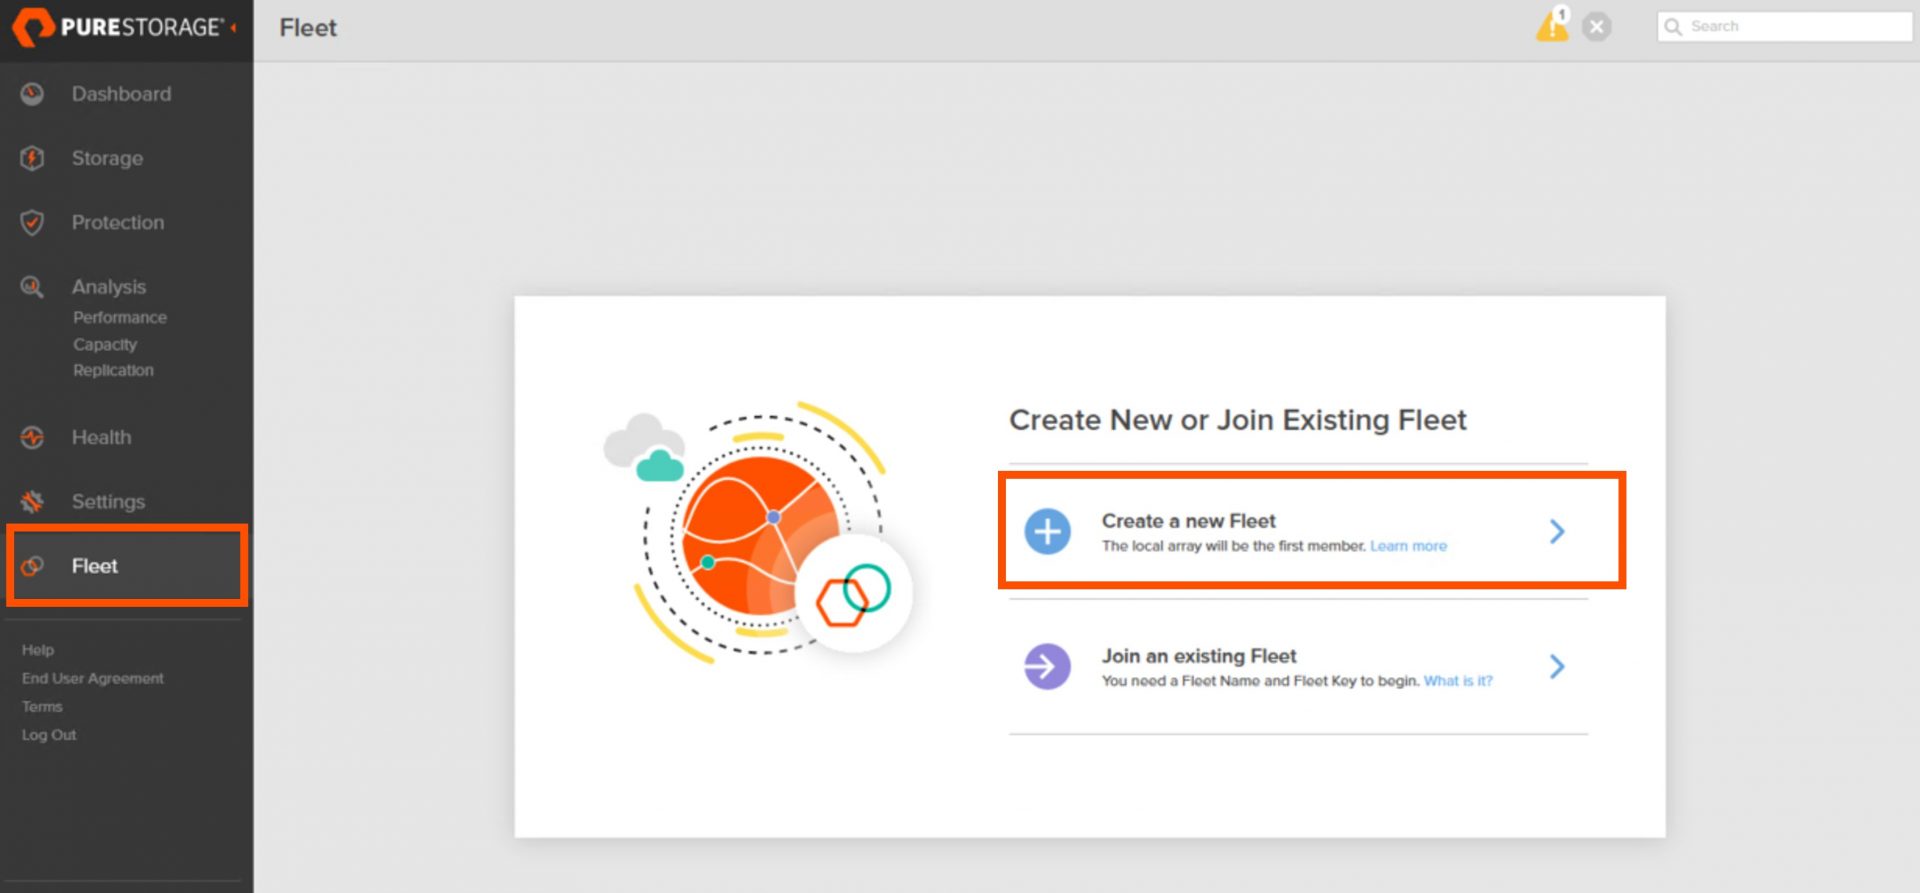
Task: Click the Dashboard gauge icon
Action: (32, 94)
